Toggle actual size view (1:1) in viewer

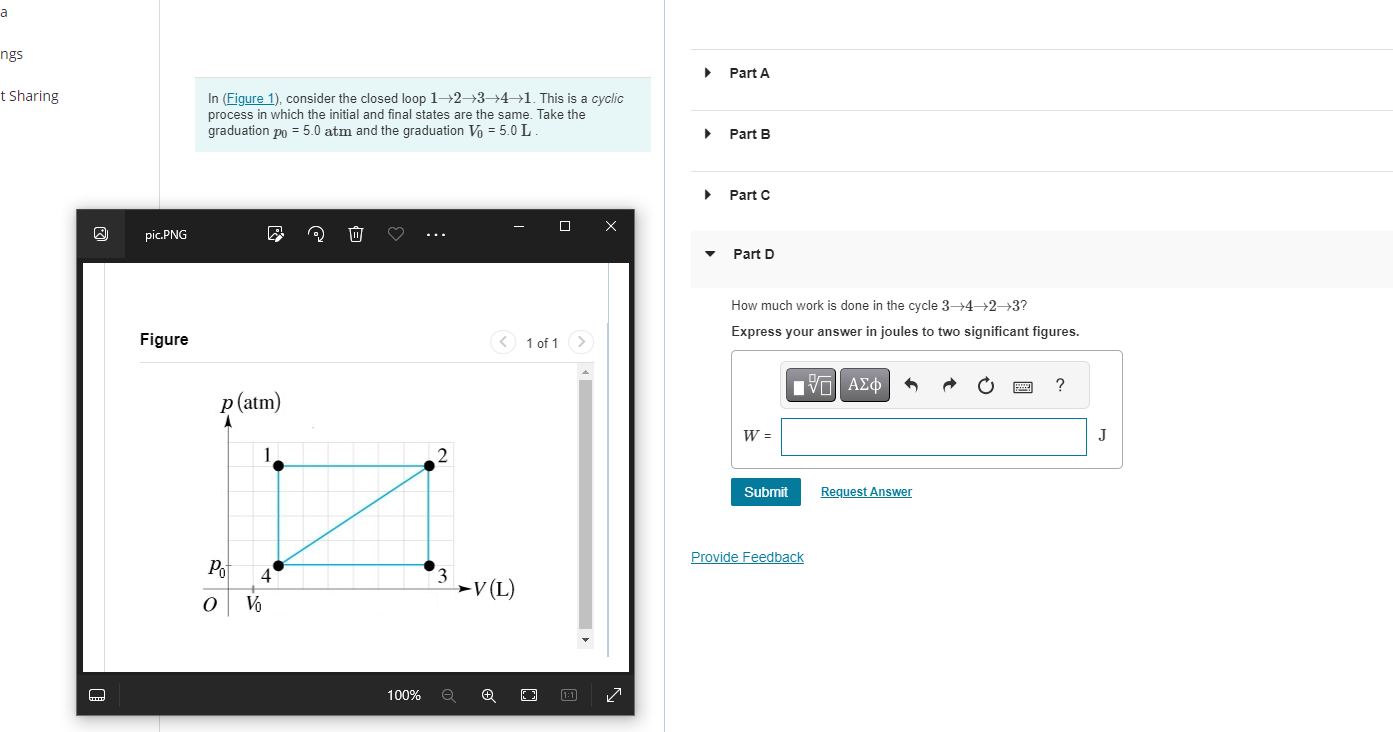click(x=567, y=694)
